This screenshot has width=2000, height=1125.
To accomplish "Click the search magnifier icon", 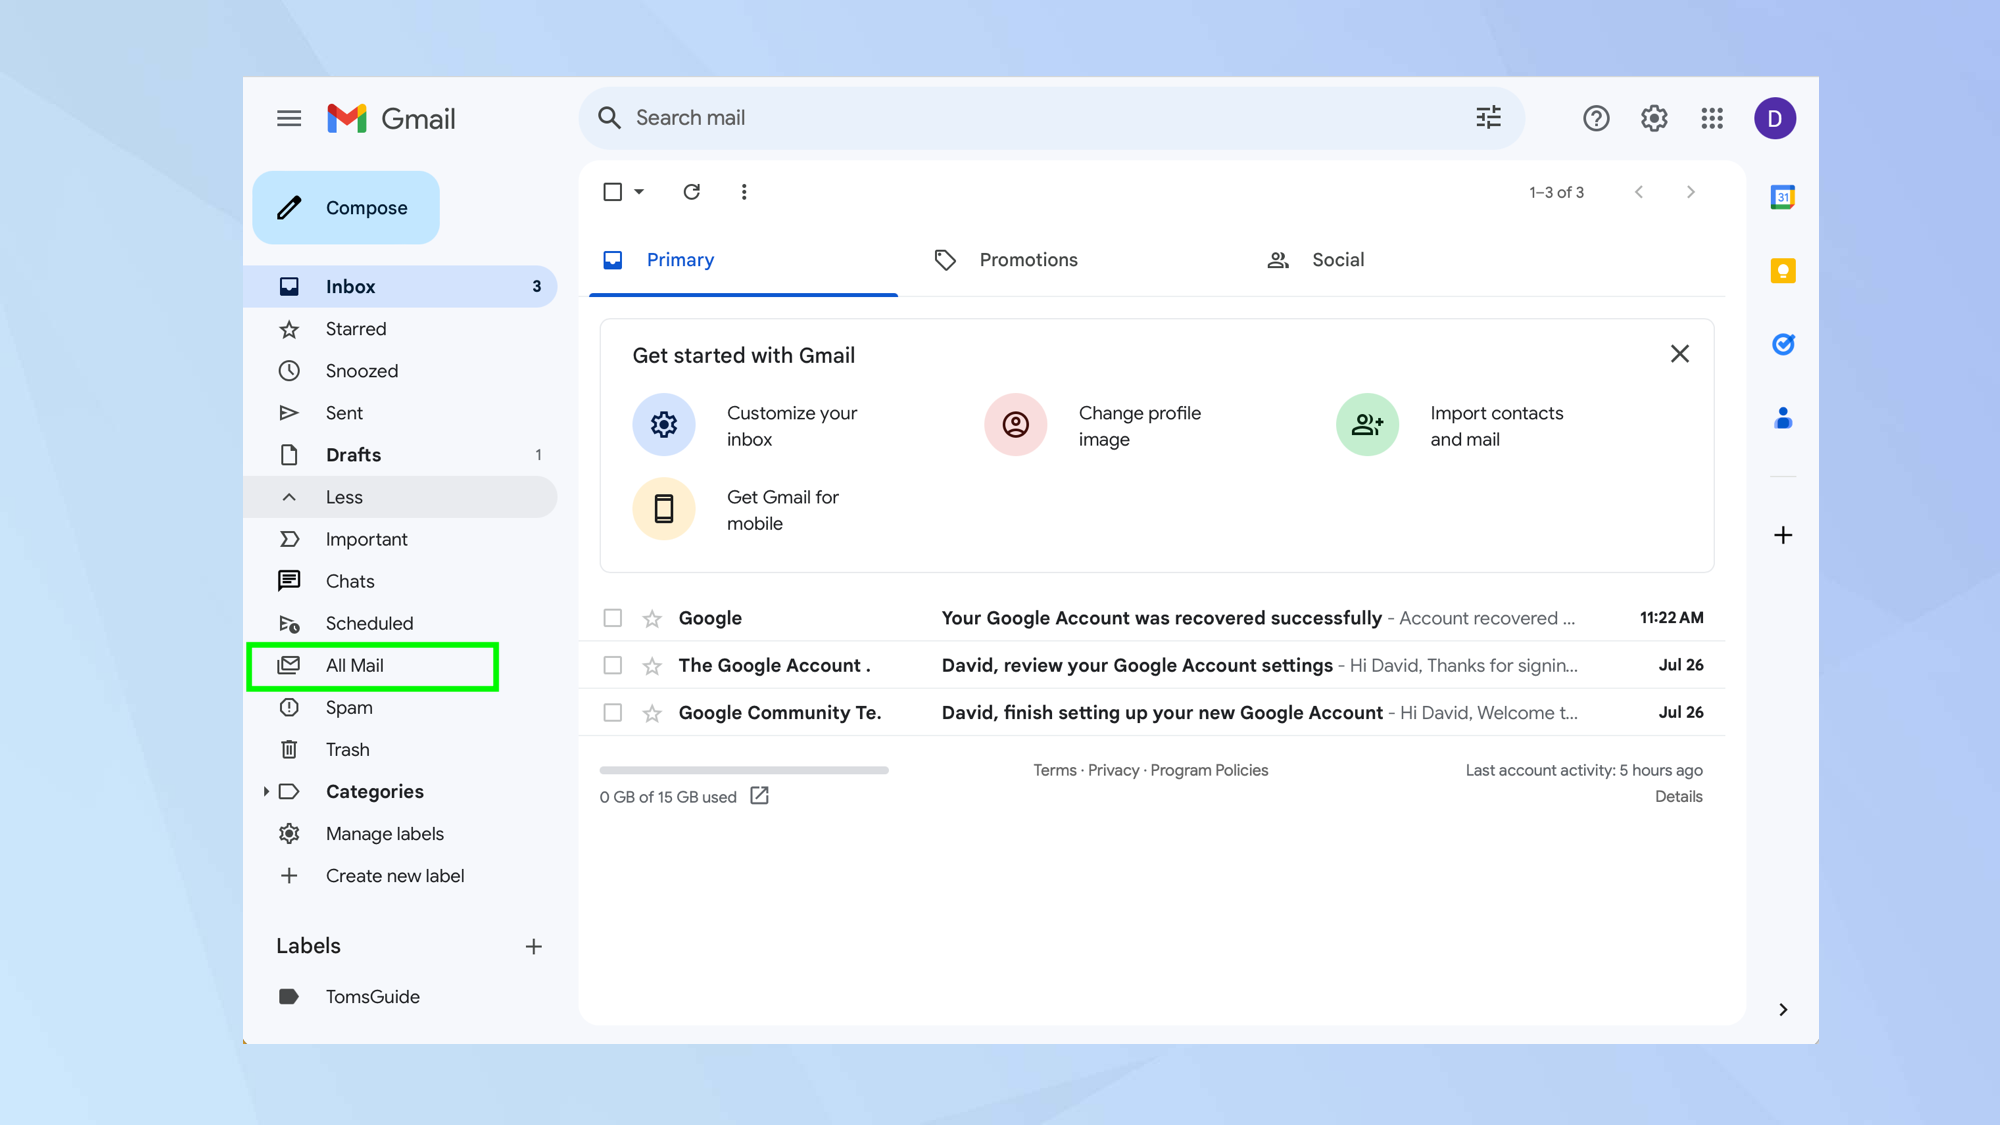I will pos(609,118).
